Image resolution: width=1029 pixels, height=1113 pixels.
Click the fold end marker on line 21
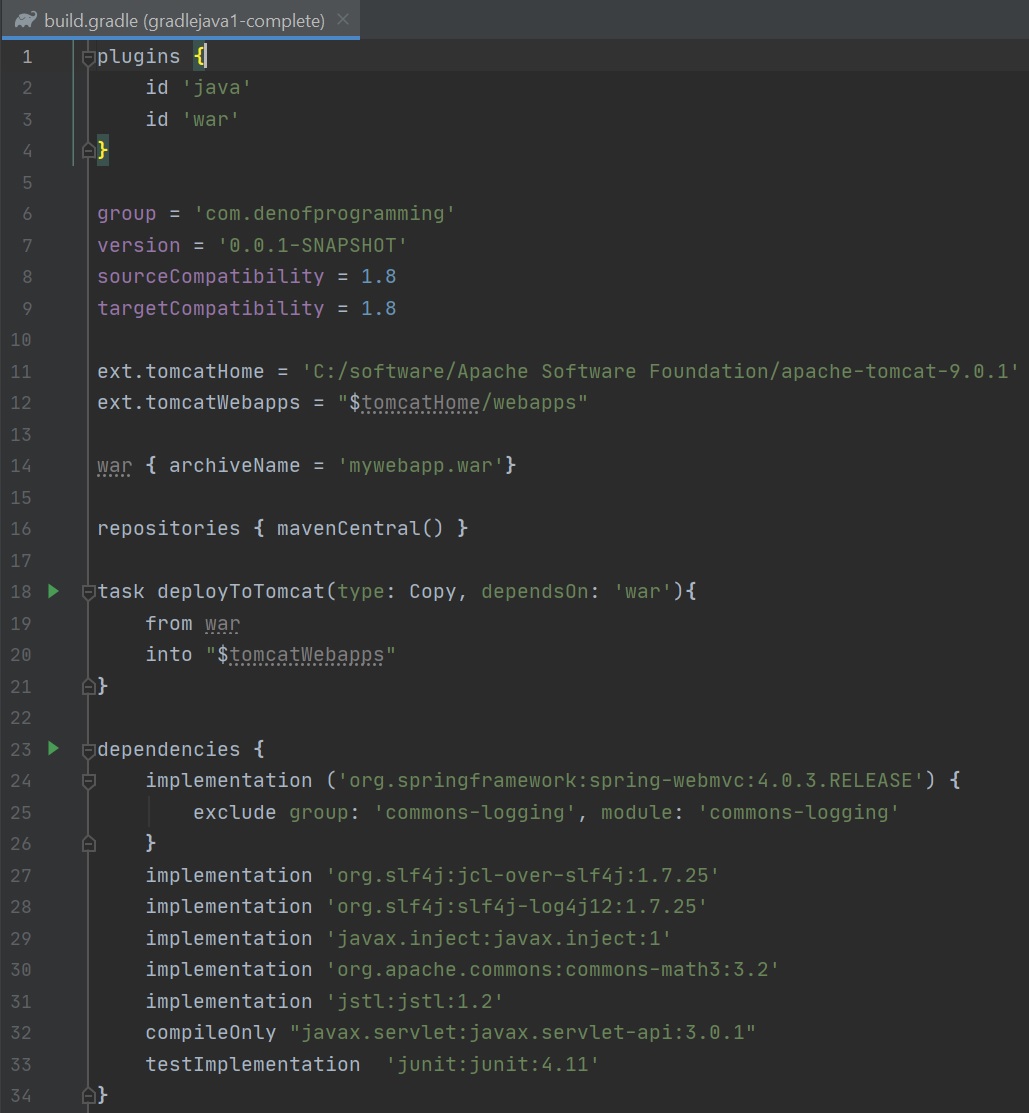(x=88, y=686)
